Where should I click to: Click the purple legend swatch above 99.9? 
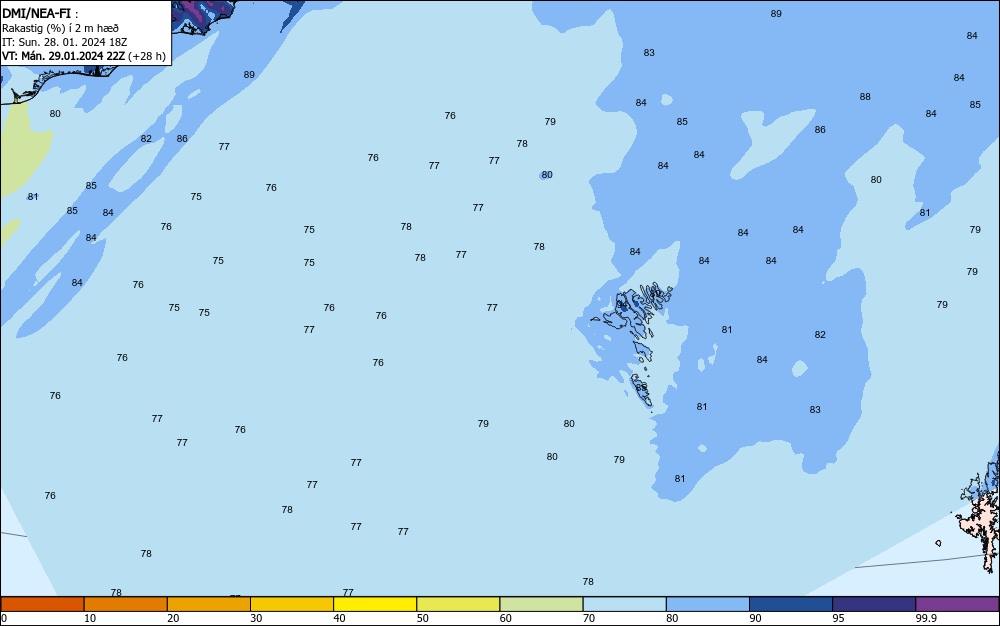coord(957,604)
